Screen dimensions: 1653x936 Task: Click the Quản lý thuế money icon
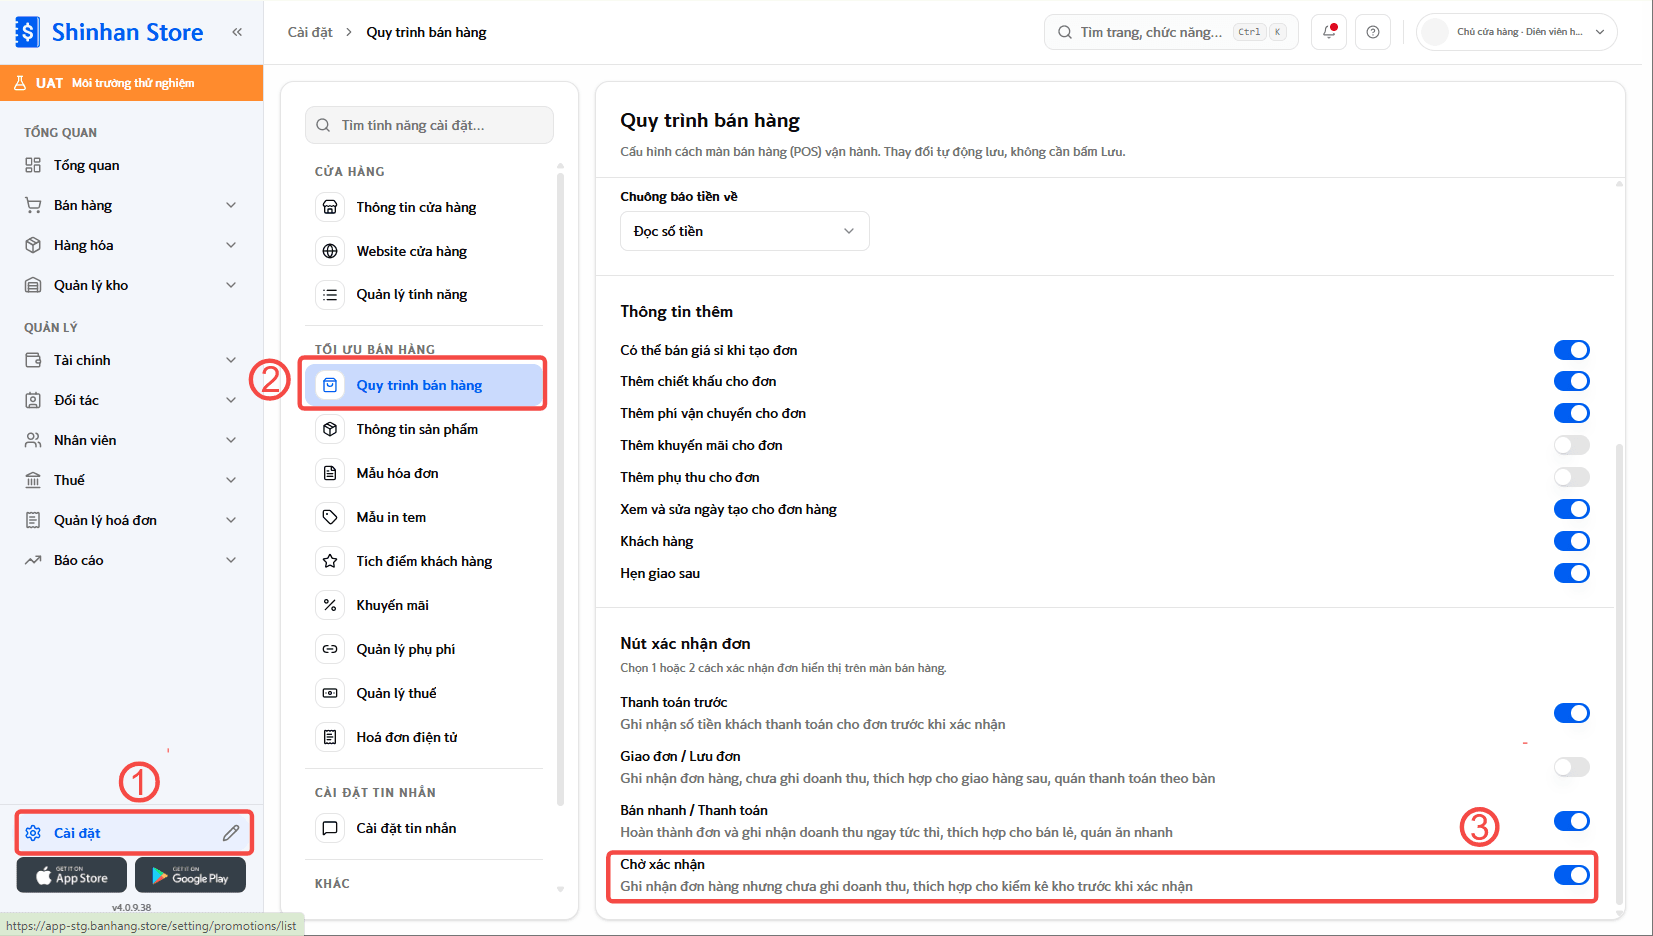tap(330, 693)
